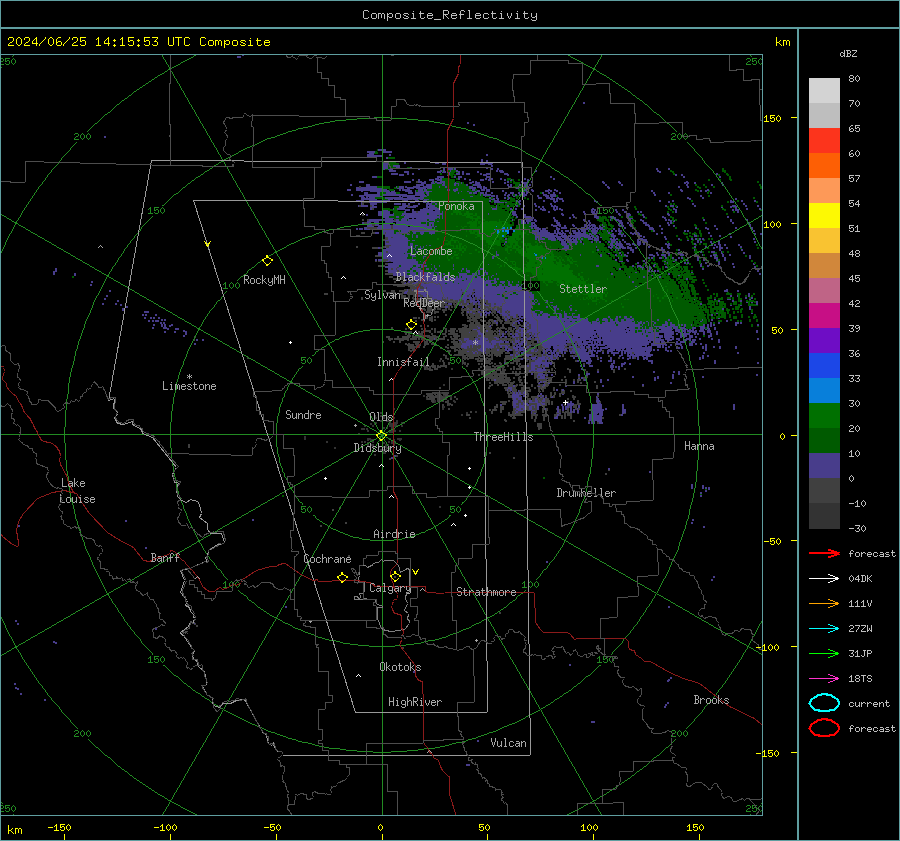Click yellow diamond marker below RedDeer
This screenshot has width=900, height=841.
[411, 325]
